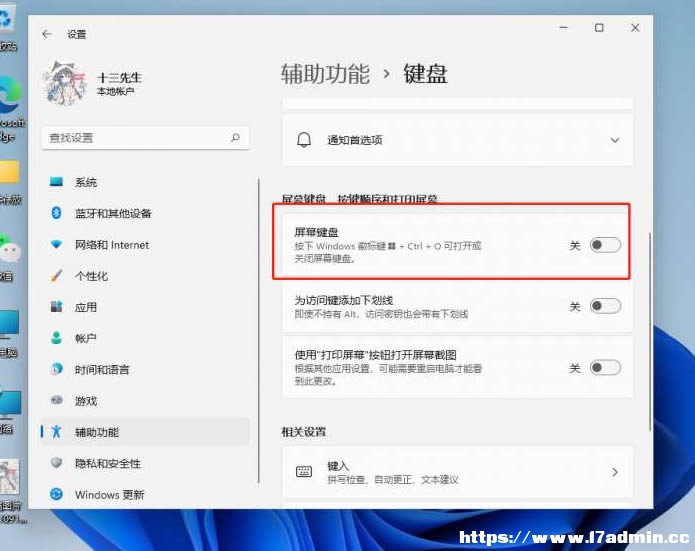Click the apps icon for 应用
This screenshot has width=695, height=551.
tap(56, 307)
